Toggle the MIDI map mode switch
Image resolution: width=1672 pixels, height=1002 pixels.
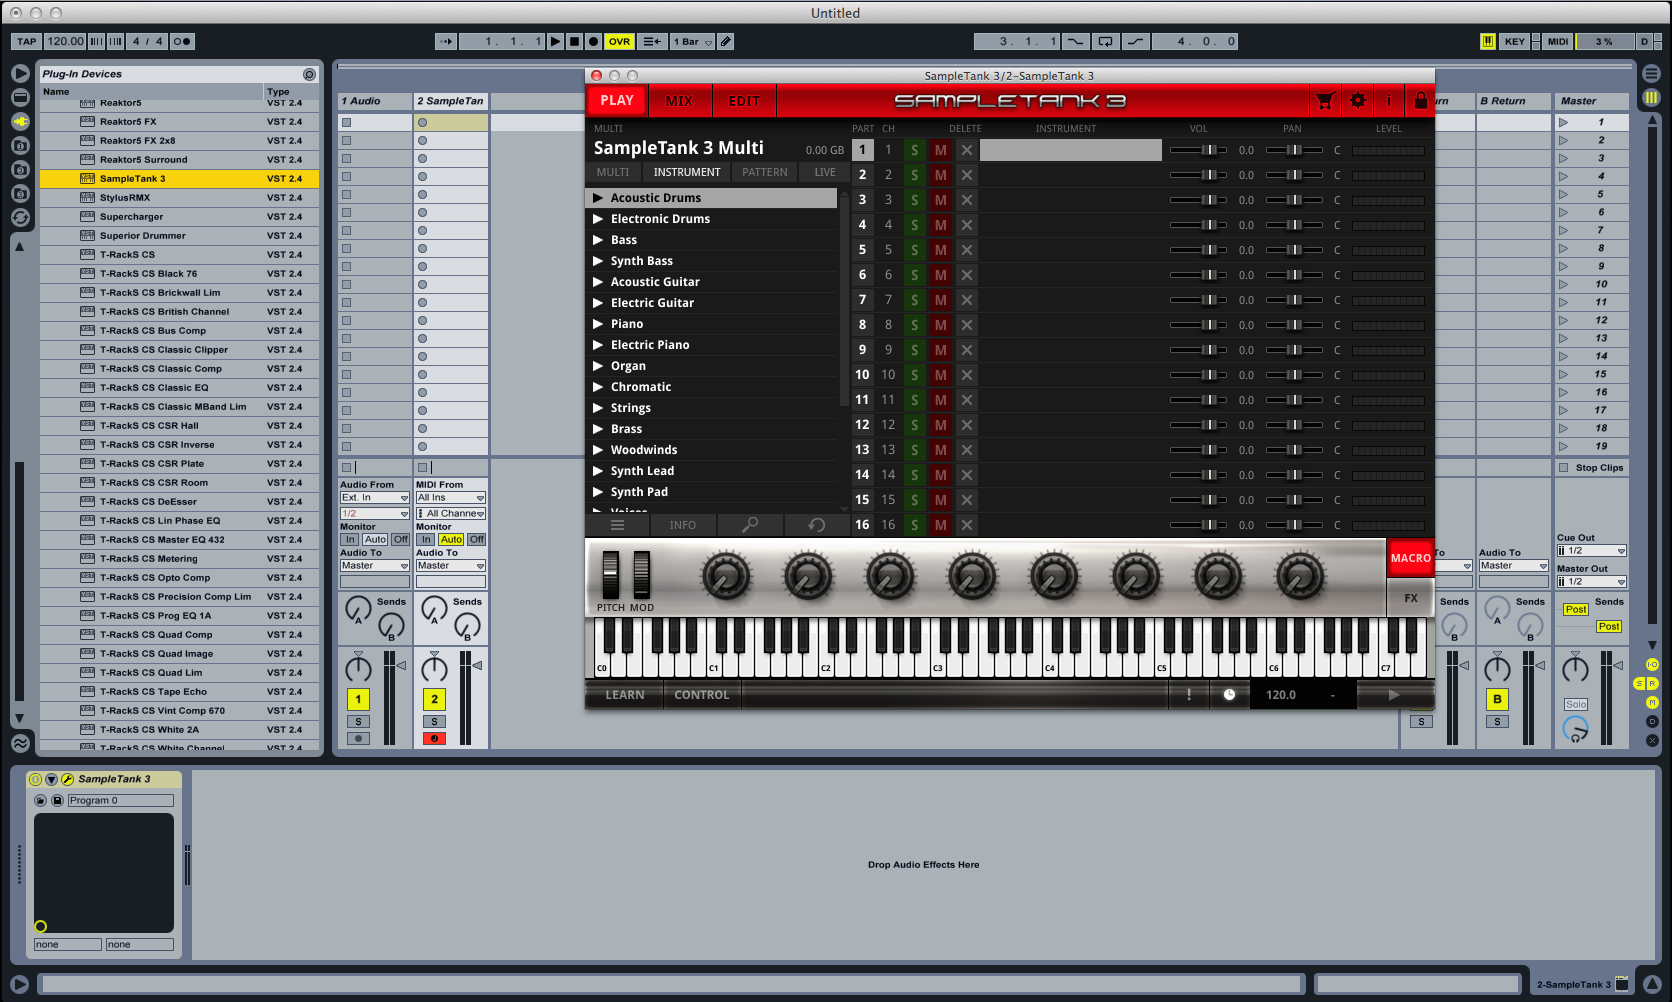1557,41
